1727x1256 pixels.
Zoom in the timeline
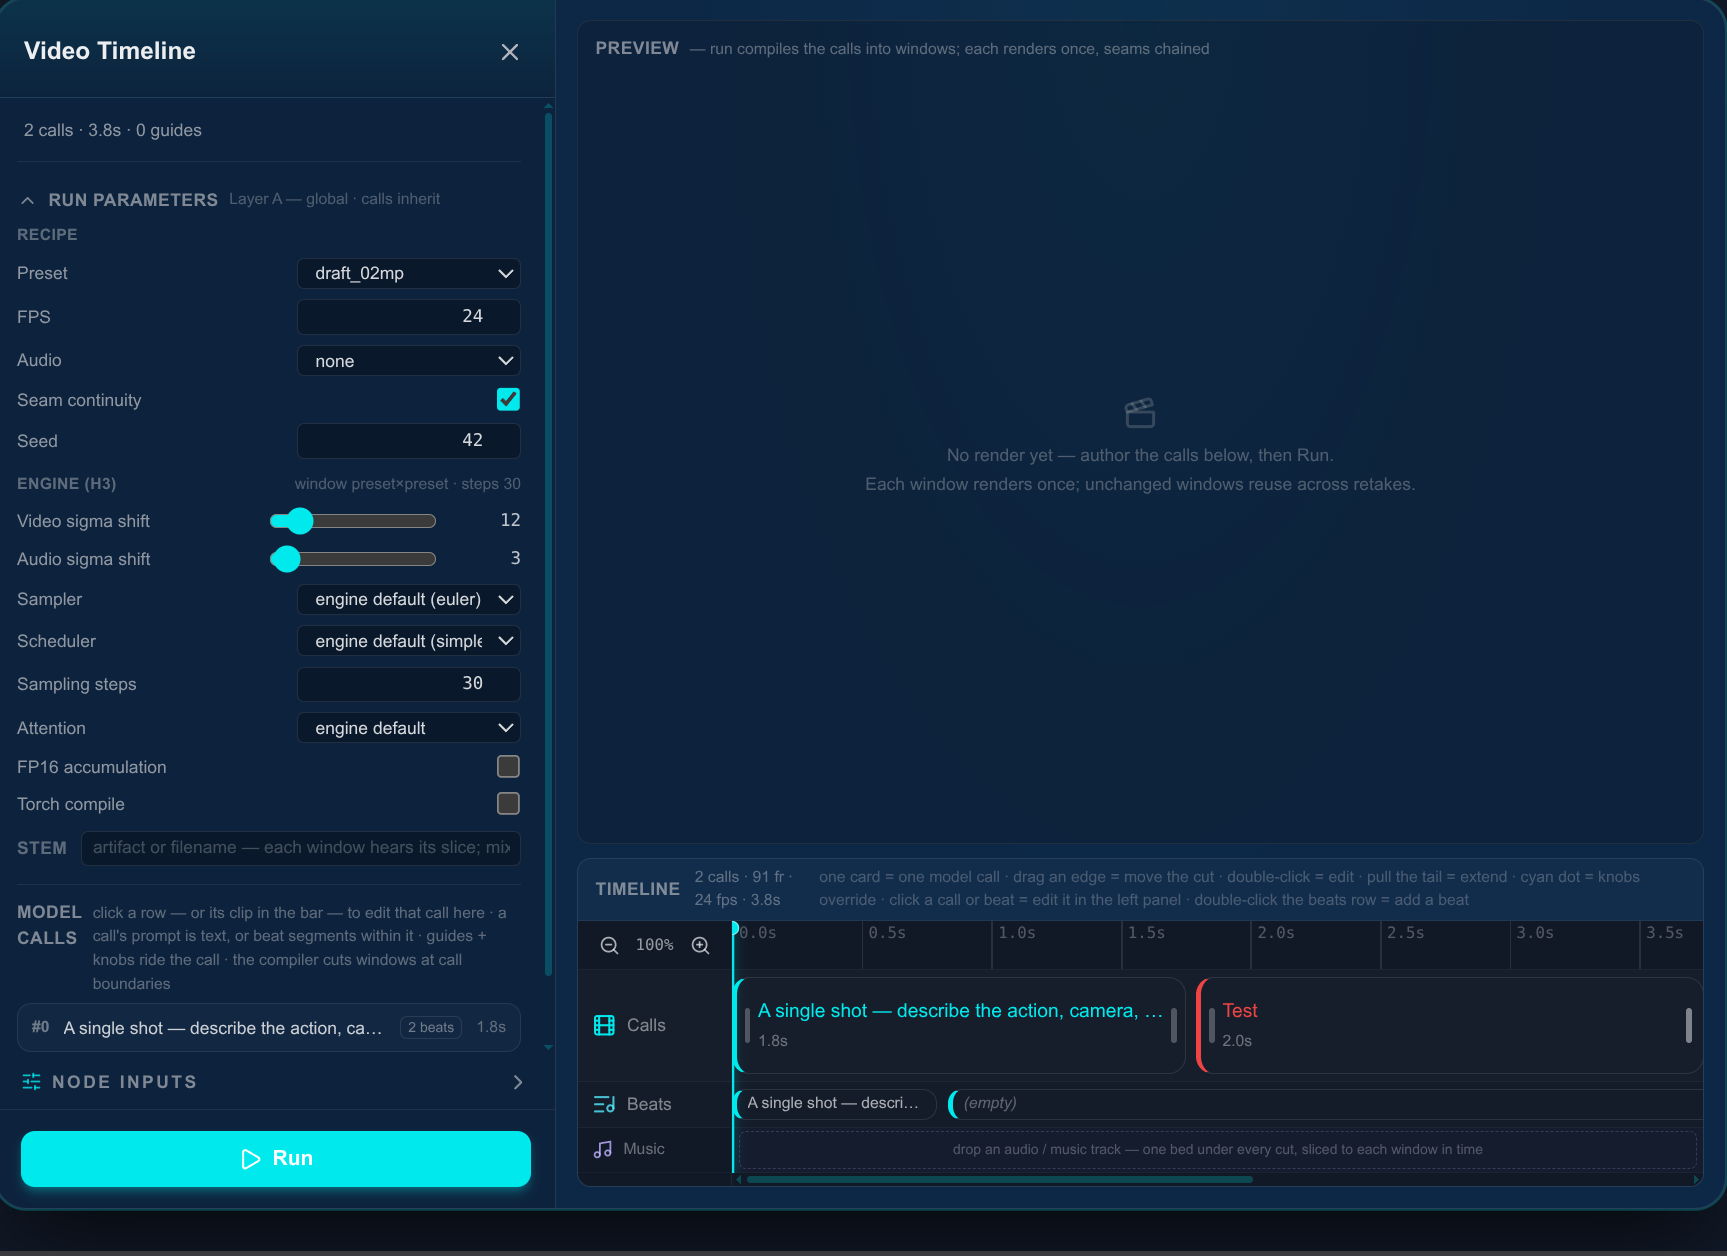coord(701,945)
